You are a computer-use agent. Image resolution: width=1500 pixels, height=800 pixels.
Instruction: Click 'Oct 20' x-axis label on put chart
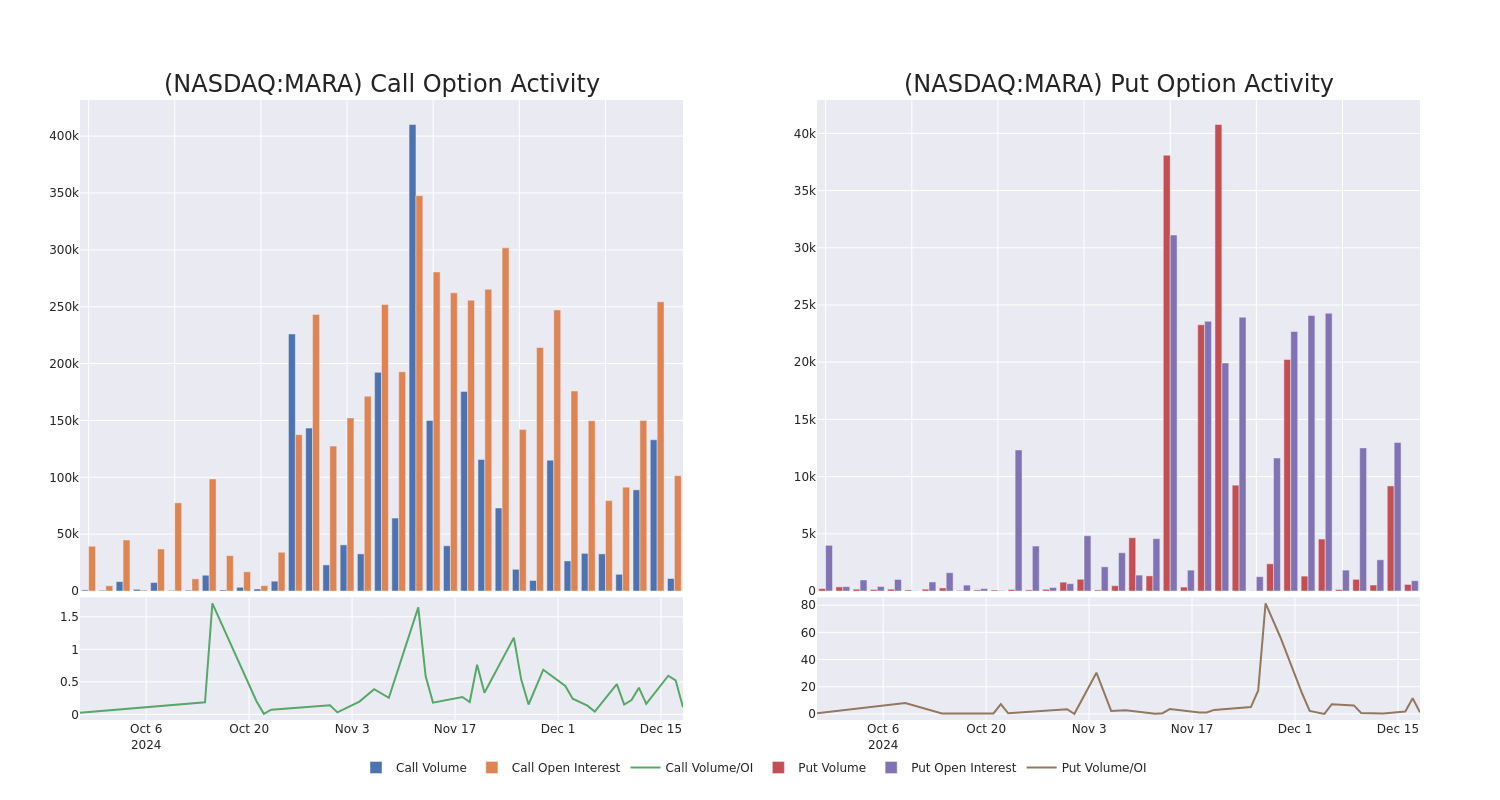(x=986, y=729)
